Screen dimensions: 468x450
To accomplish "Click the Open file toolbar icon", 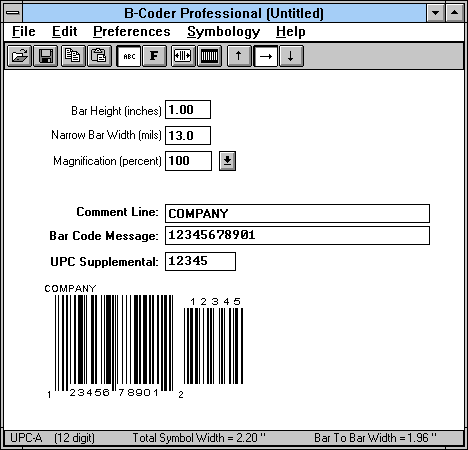I will coord(20,56).
